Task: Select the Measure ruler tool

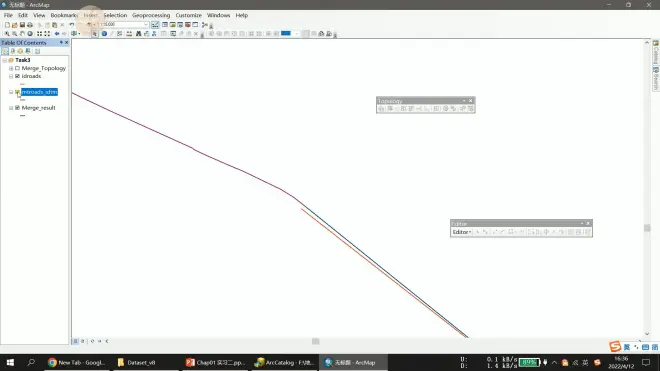Action: click(129, 34)
